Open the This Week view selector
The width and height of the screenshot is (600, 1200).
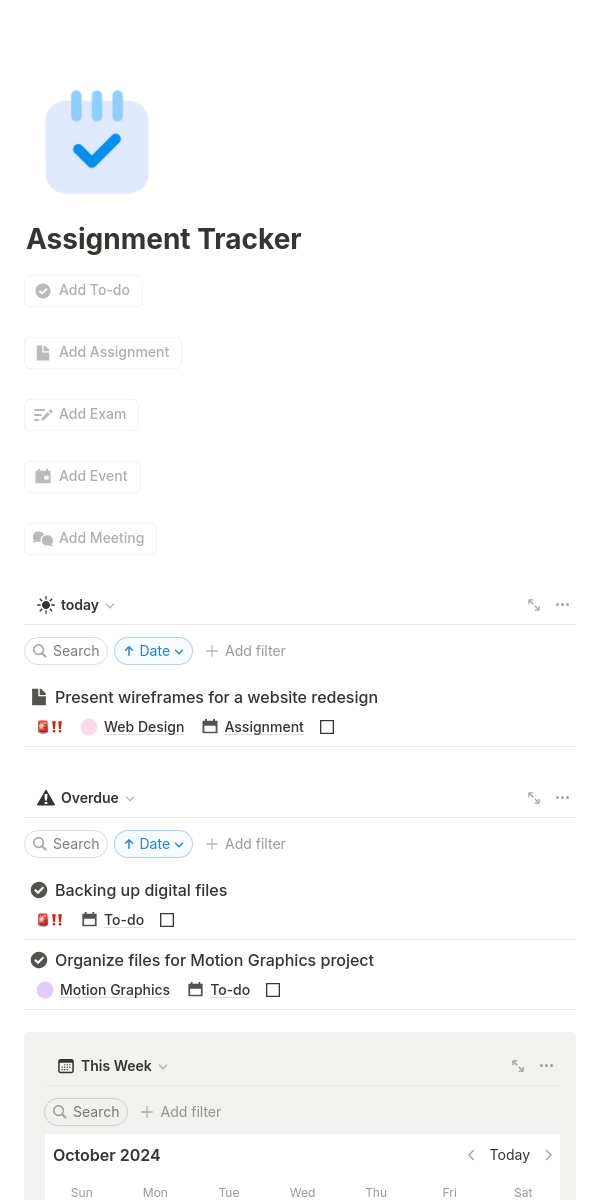pyautogui.click(x=113, y=1066)
